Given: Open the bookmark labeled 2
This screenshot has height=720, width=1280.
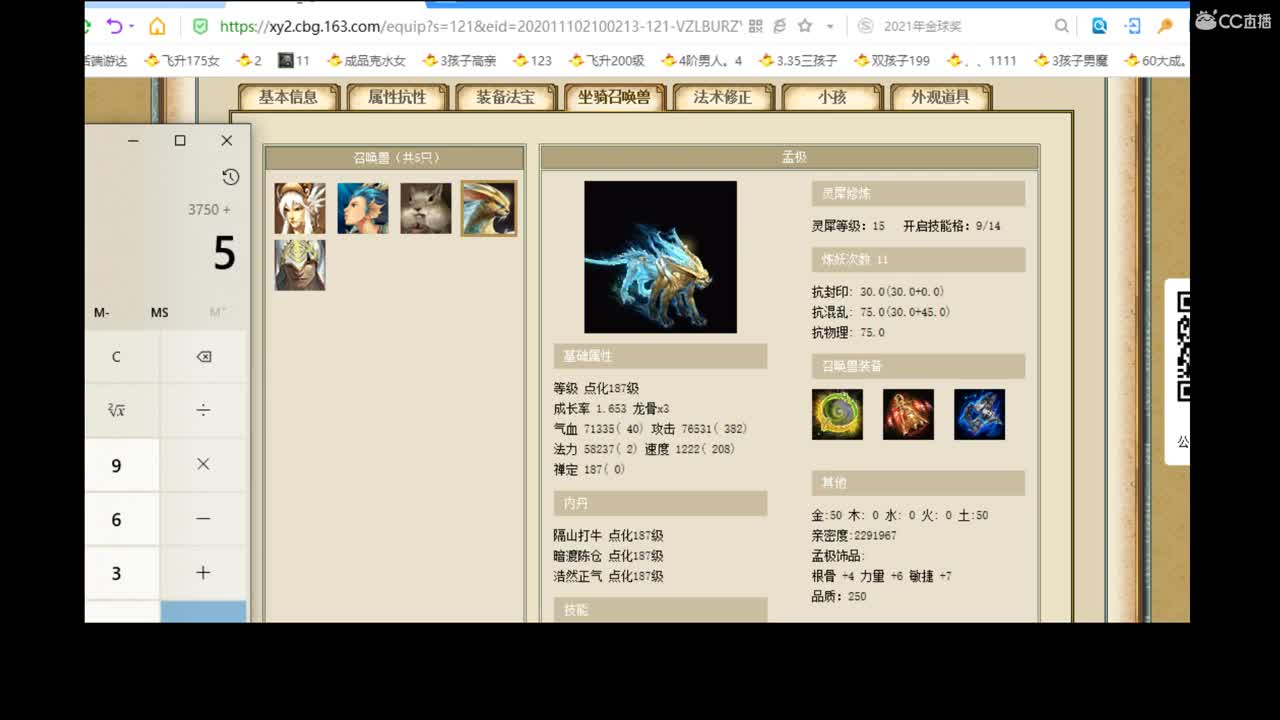Looking at the screenshot, I should [x=249, y=60].
